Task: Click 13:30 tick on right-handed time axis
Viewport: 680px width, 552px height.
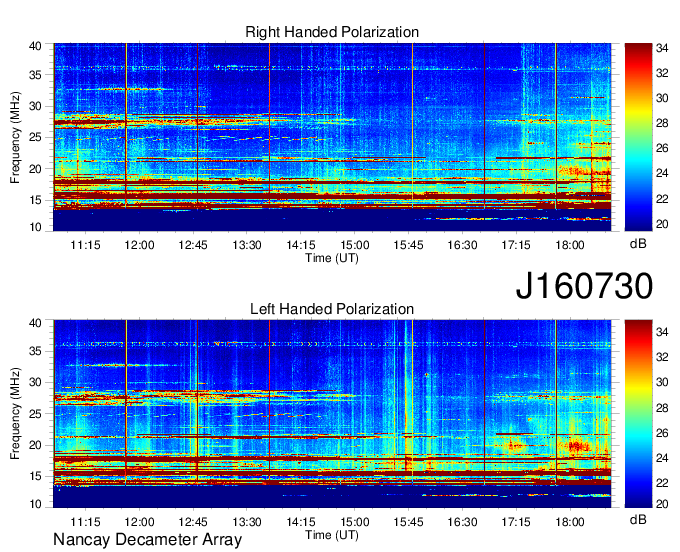Action: (247, 245)
